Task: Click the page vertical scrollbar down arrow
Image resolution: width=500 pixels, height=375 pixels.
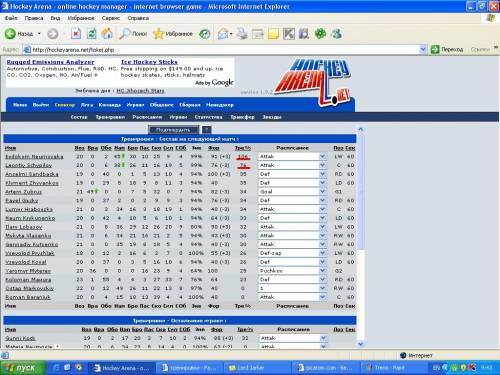Action: click(x=360, y=344)
